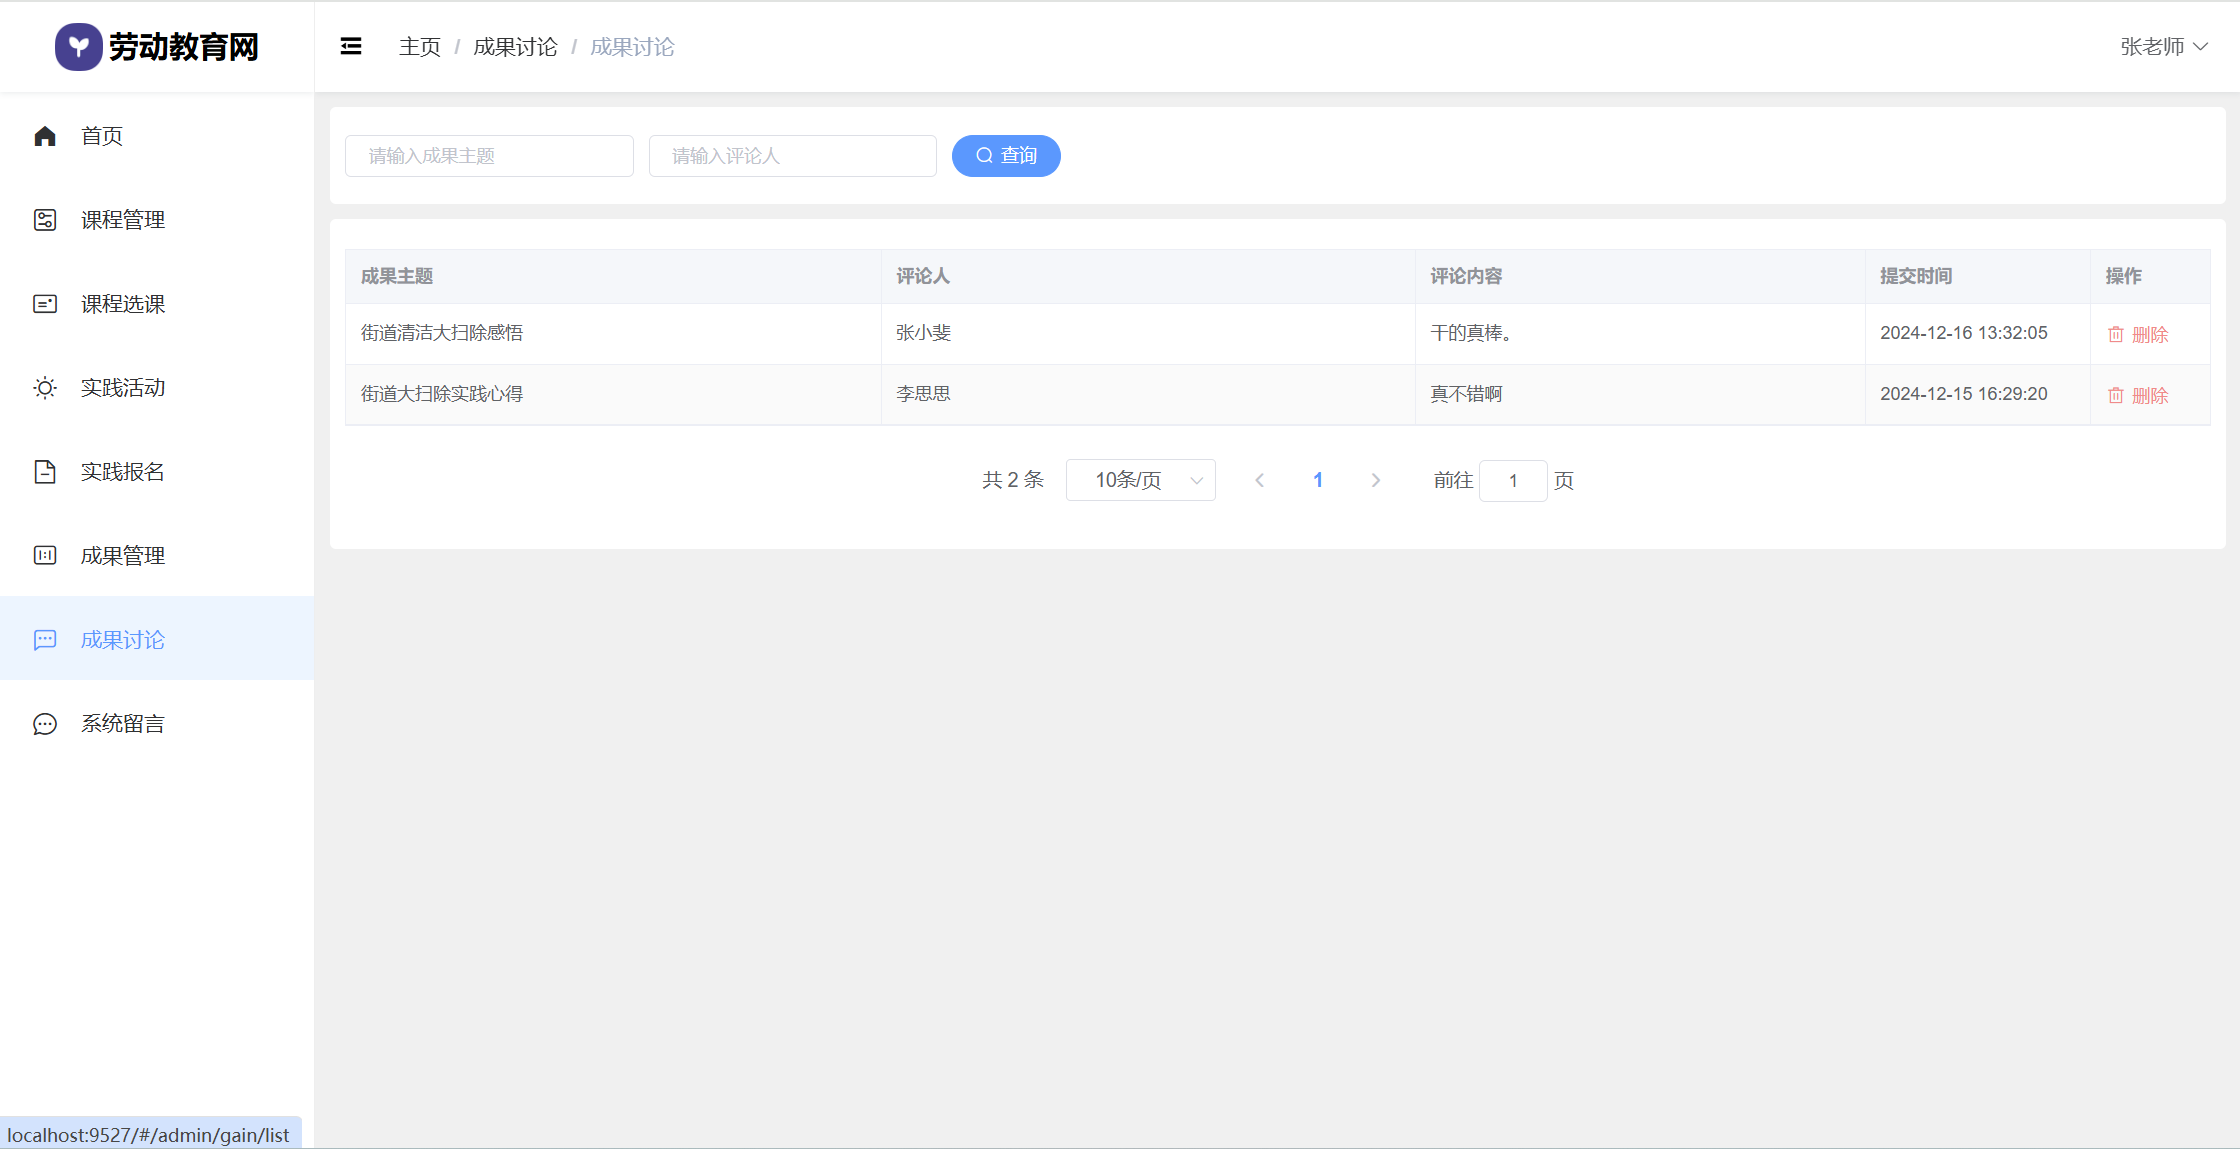Click the chat bubble icon for 系统留言

click(45, 724)
